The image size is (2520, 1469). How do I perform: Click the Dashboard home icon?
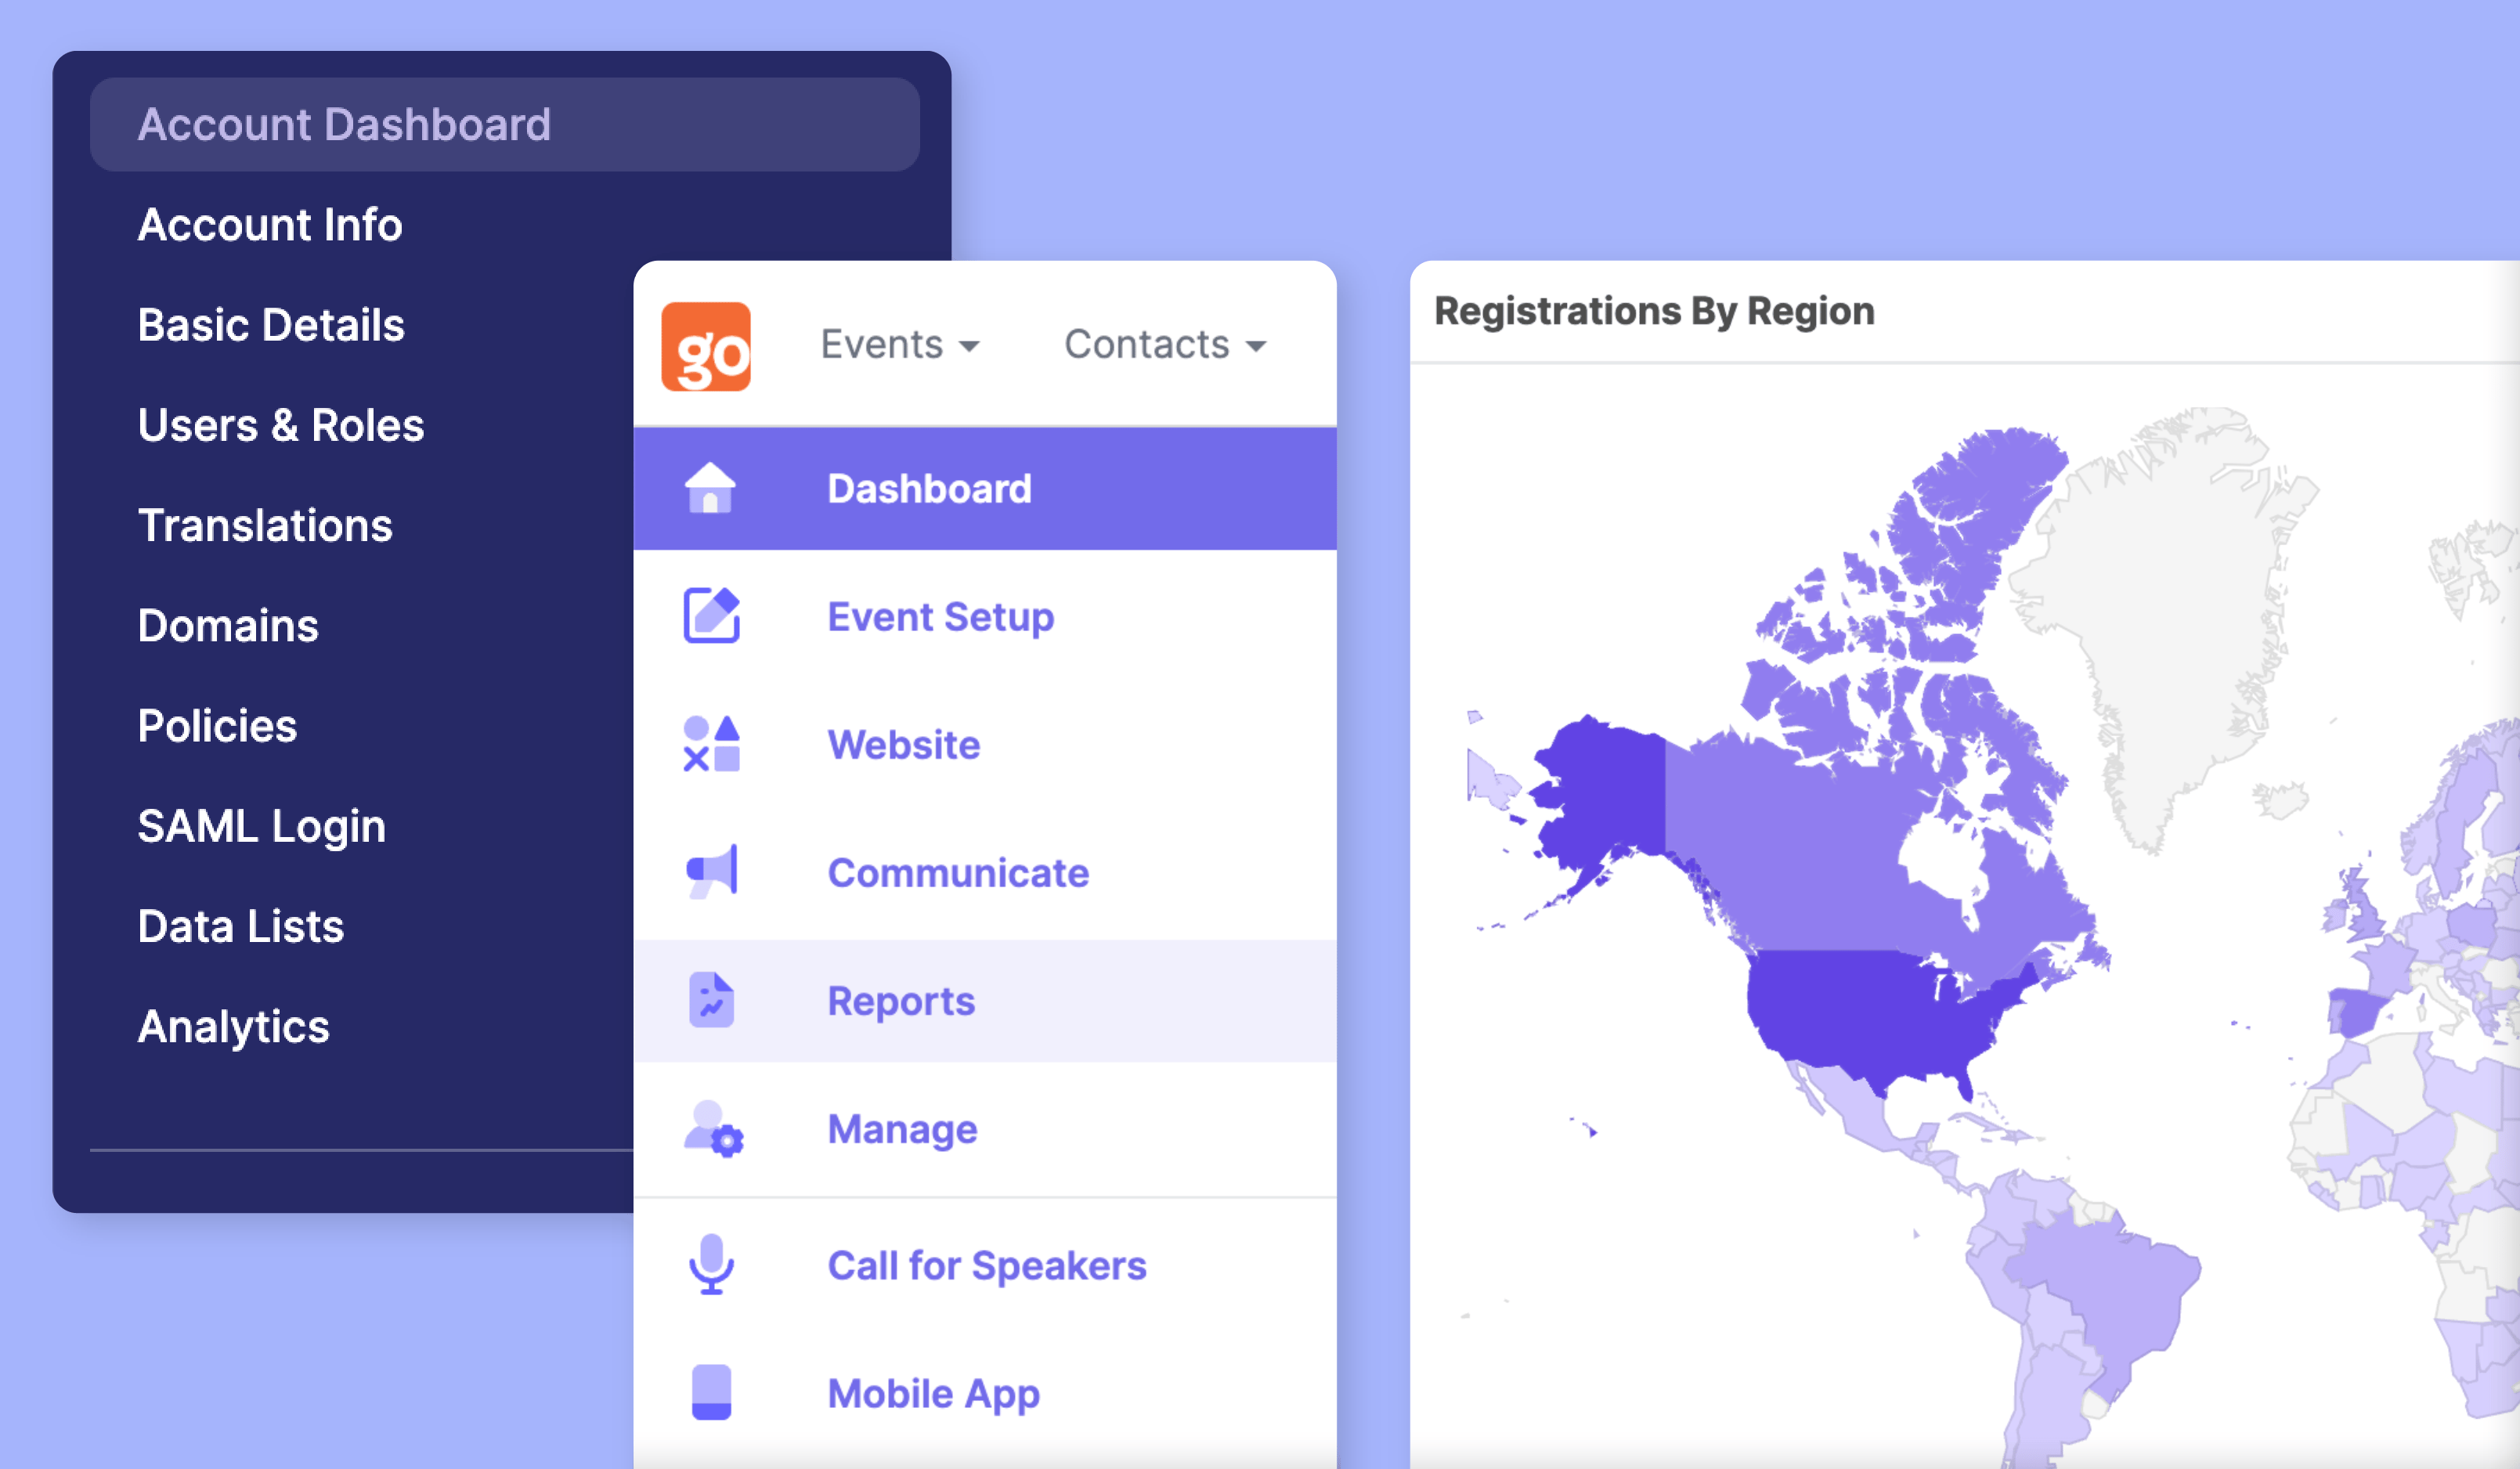point(710,488)
